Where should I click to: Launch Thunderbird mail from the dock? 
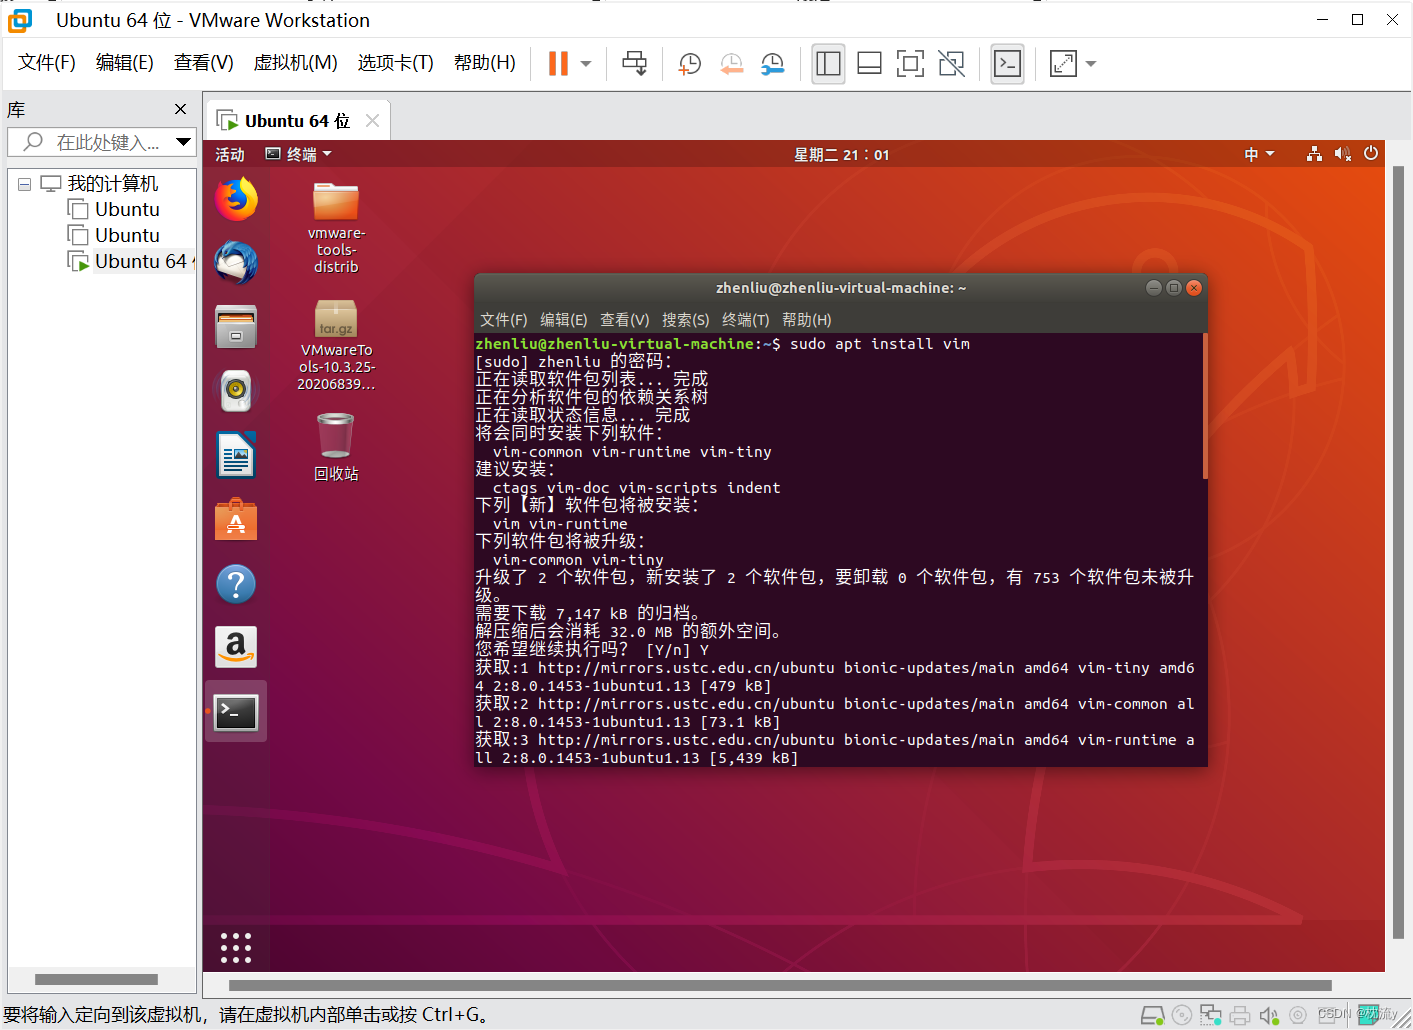(x=236, y=263)
